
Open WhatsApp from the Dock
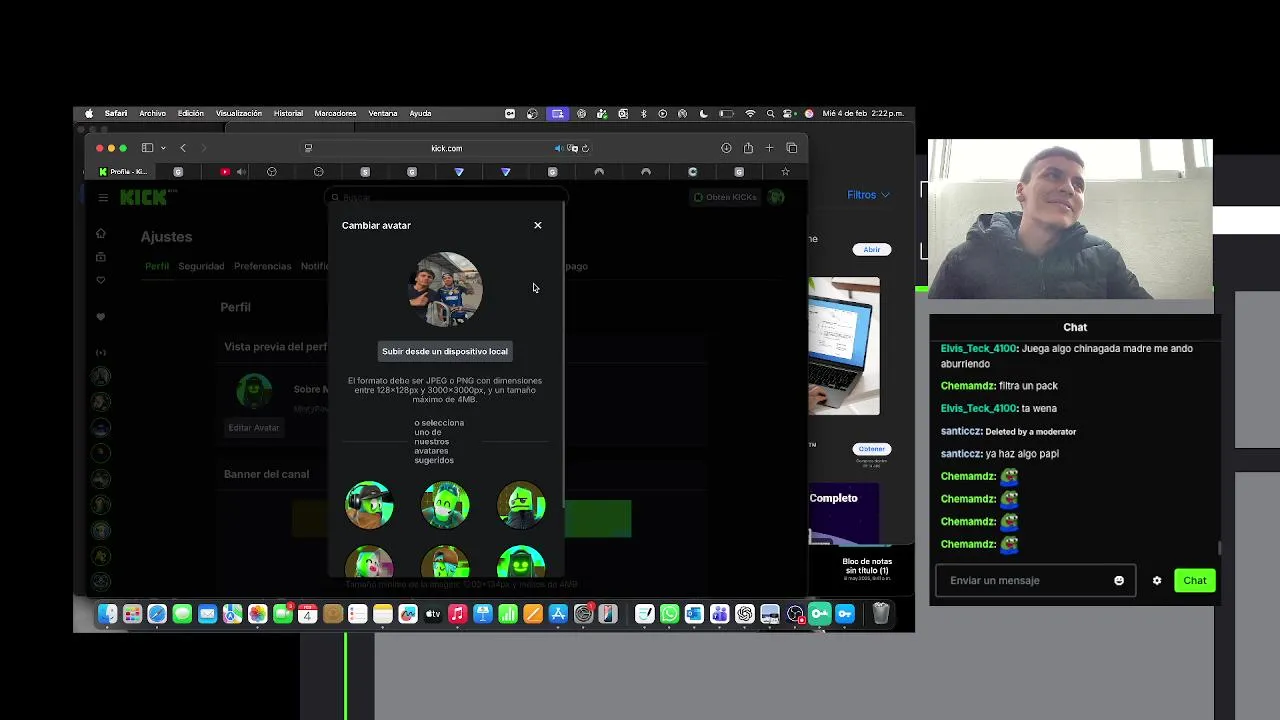click(x=669, y=614)
